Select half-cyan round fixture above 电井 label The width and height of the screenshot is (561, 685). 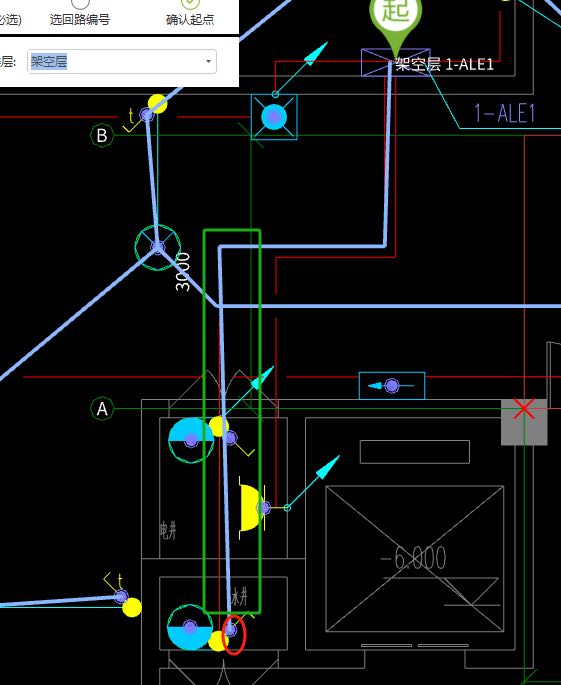click(x=191, y=440)
